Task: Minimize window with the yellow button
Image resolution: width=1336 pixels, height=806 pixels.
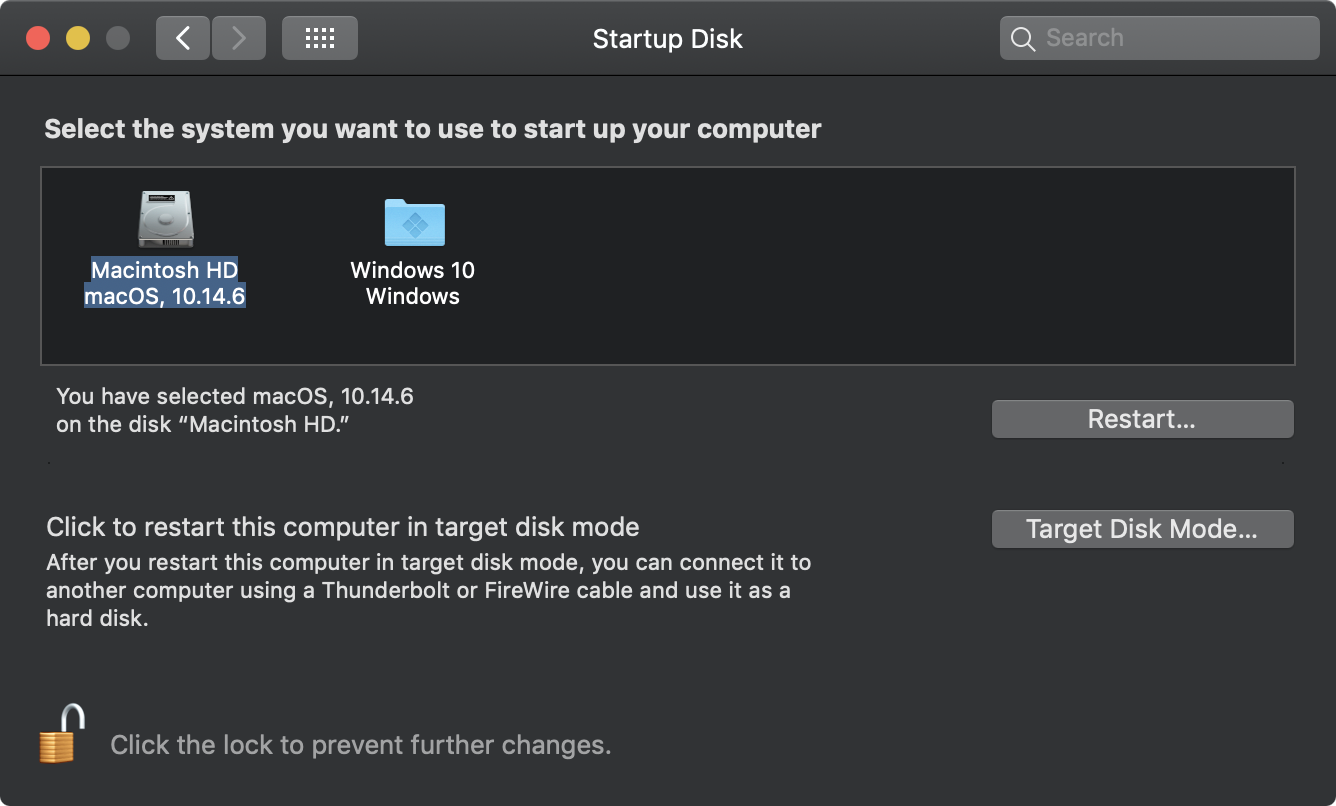Action: click(78, 38)
